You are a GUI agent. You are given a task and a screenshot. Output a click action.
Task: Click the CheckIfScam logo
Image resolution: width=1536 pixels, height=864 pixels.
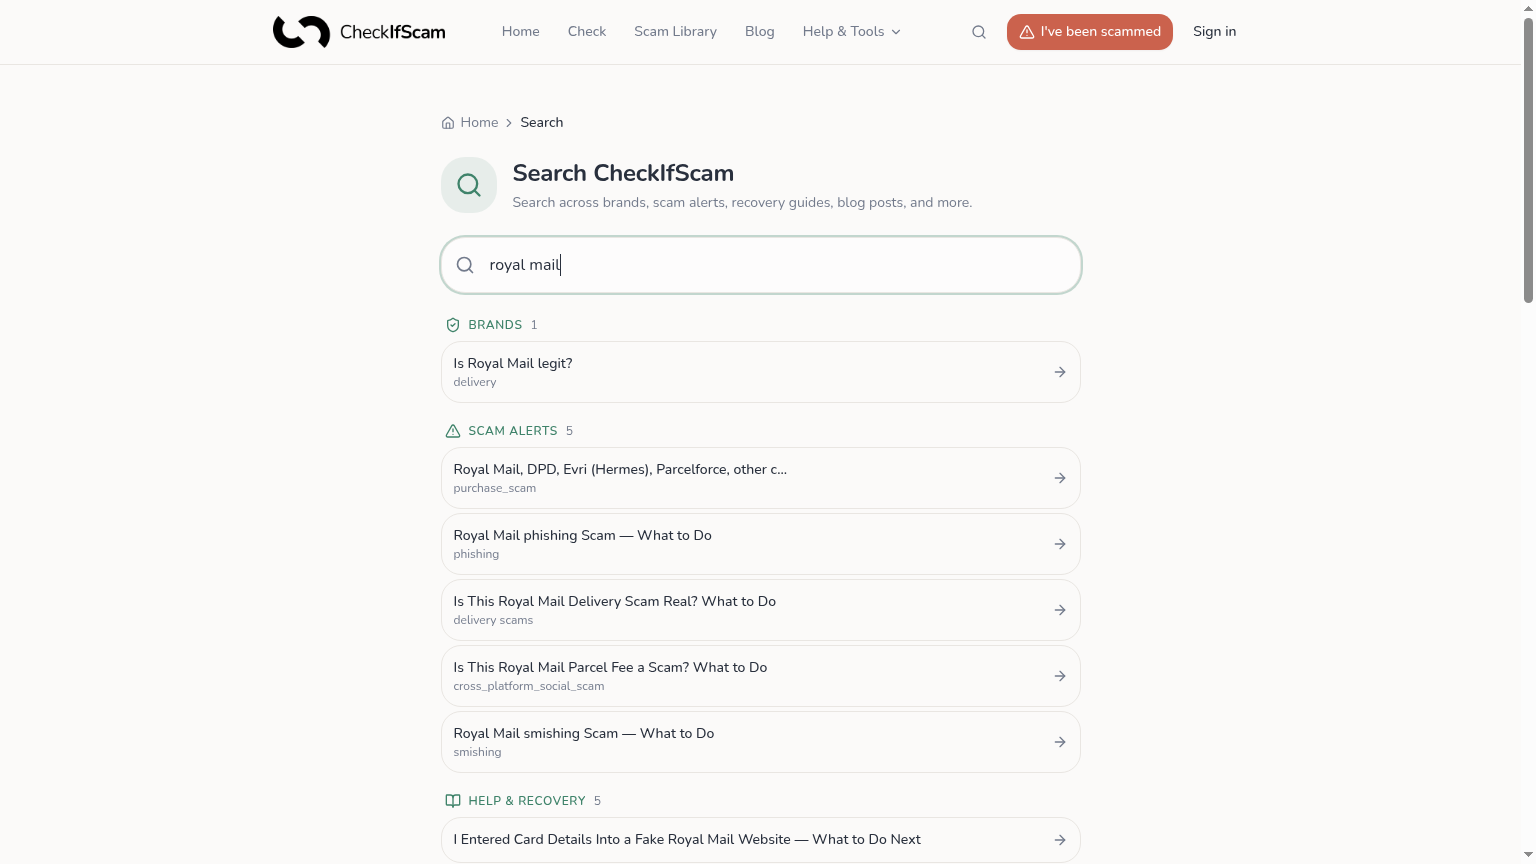point(359,32)
